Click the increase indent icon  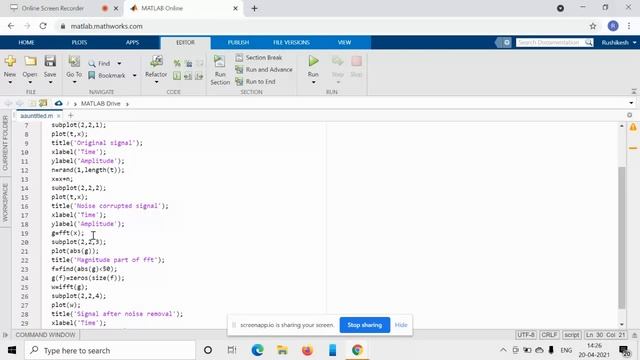click(199, 76)
